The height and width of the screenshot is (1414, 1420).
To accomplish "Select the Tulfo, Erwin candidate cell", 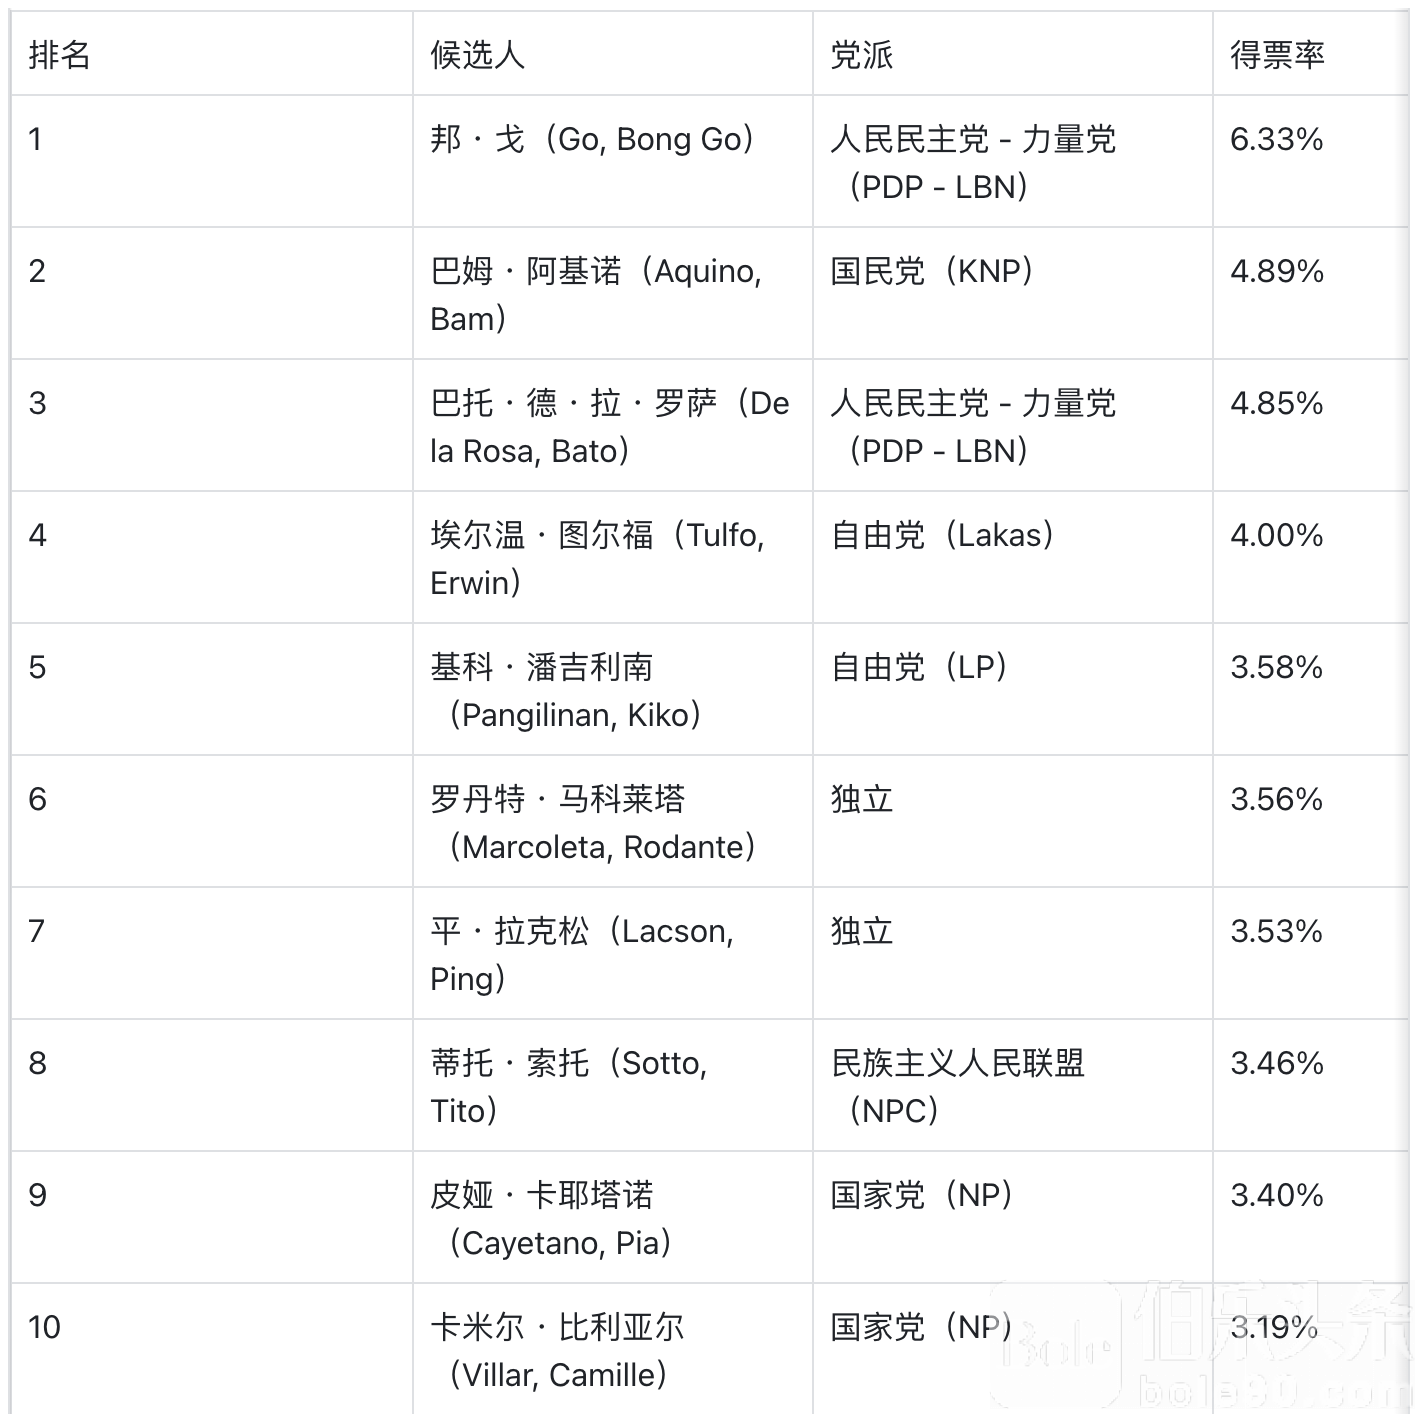I will pos(597,558).
